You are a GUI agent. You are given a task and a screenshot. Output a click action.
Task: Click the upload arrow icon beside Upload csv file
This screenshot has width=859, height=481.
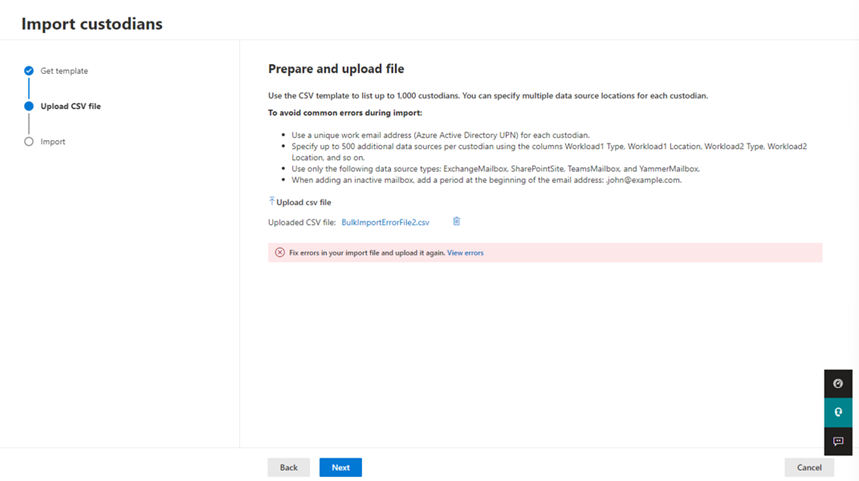[272, 201]
